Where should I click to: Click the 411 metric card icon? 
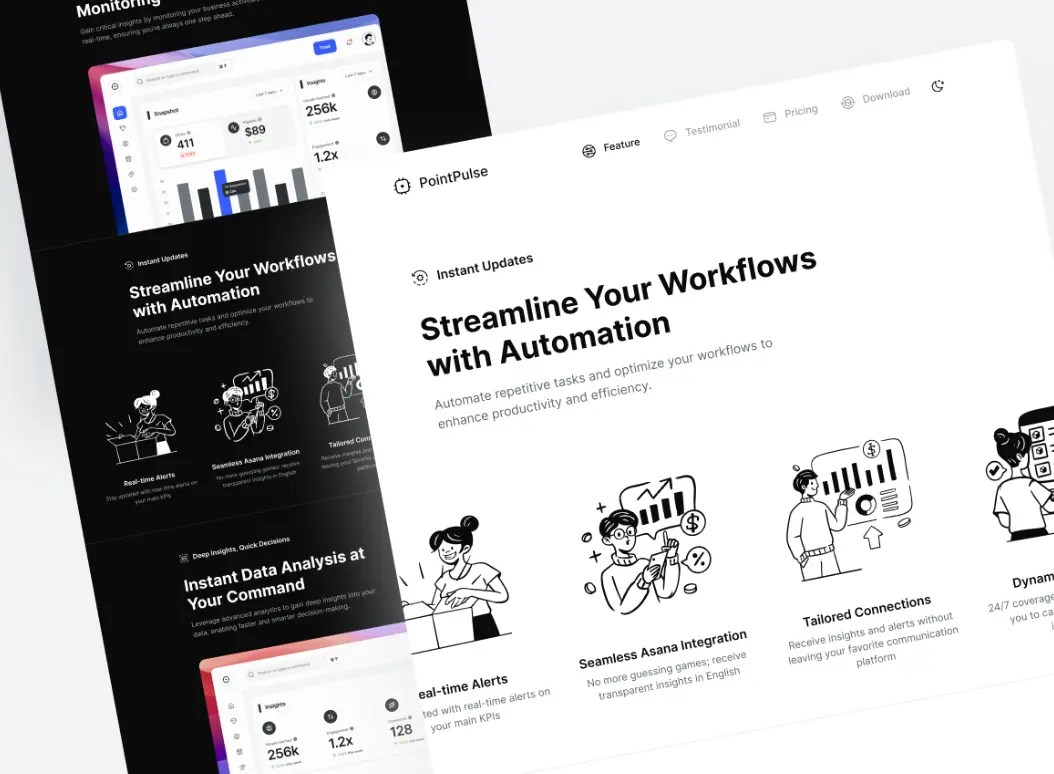pos(165,140)
